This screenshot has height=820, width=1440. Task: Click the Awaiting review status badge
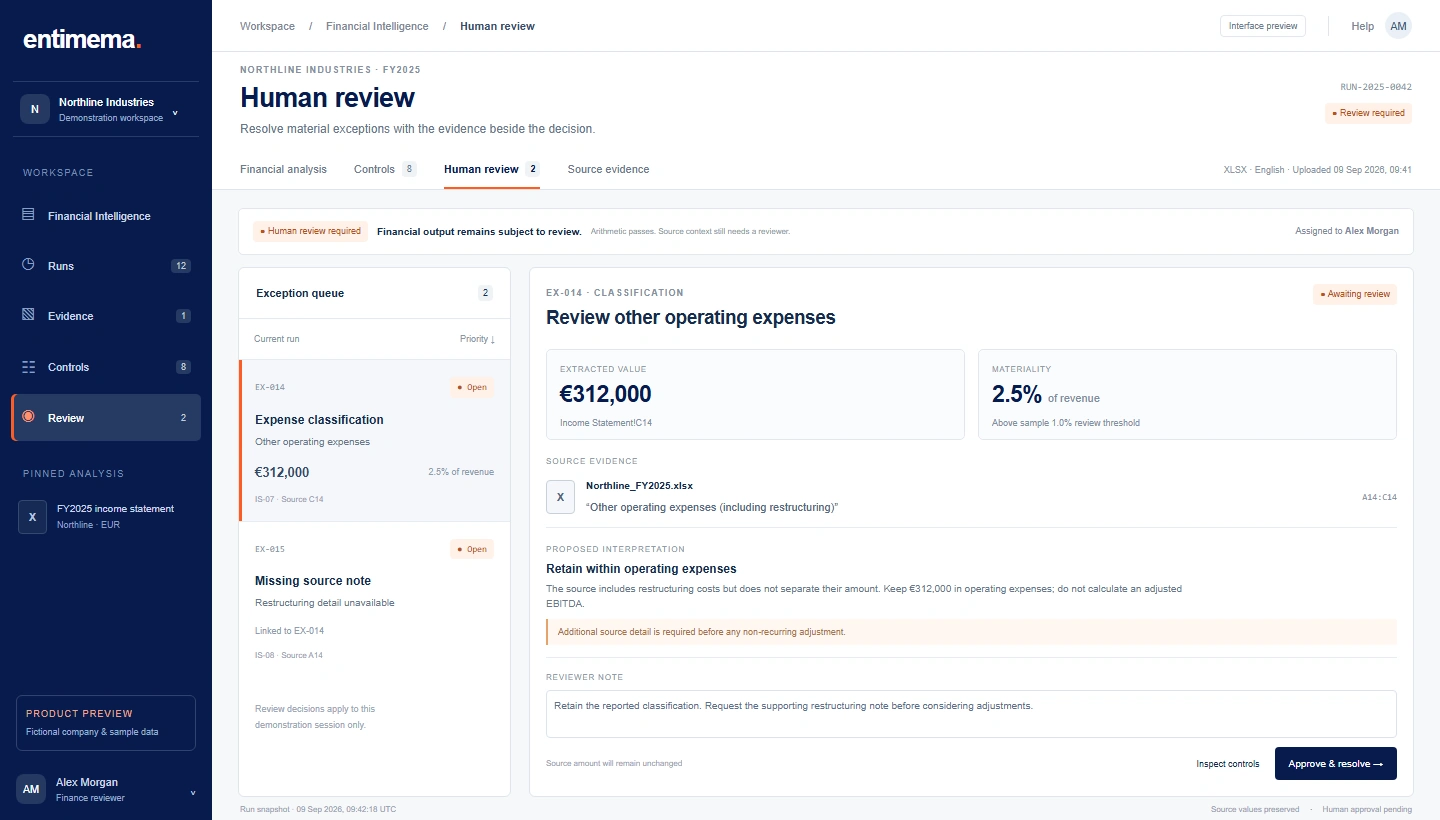[1355, 294]
